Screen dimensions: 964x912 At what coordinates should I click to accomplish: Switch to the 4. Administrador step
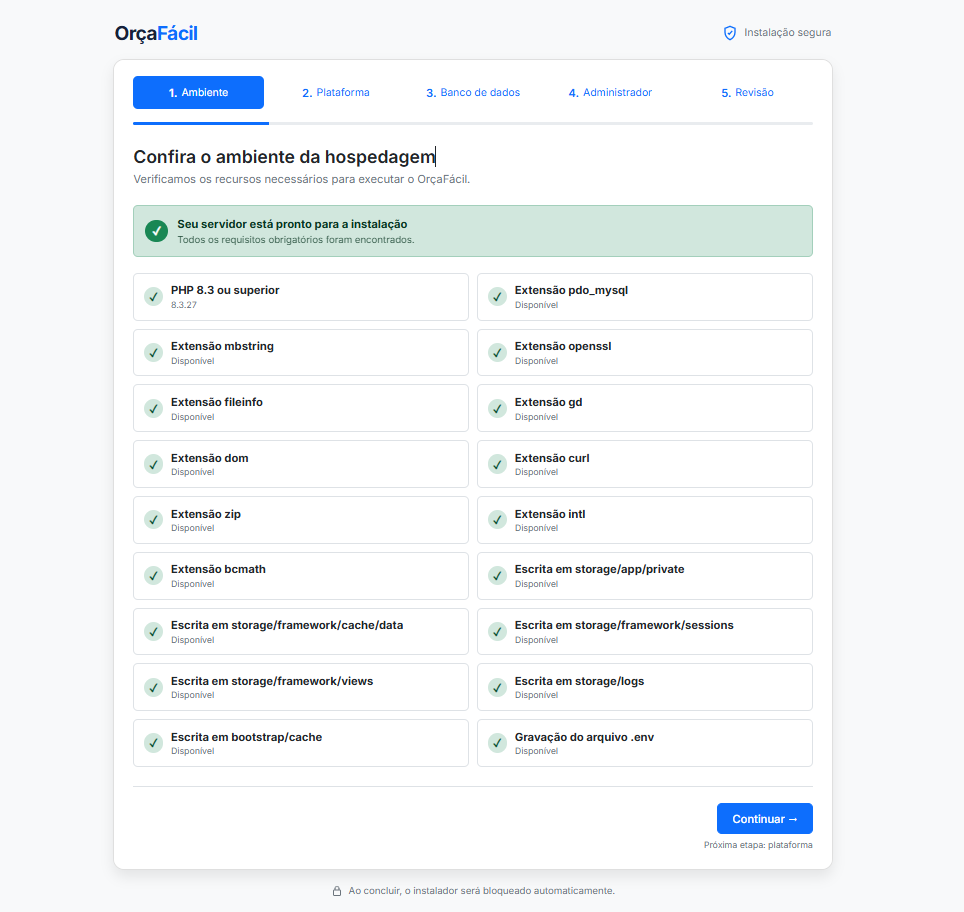[610, 92]
